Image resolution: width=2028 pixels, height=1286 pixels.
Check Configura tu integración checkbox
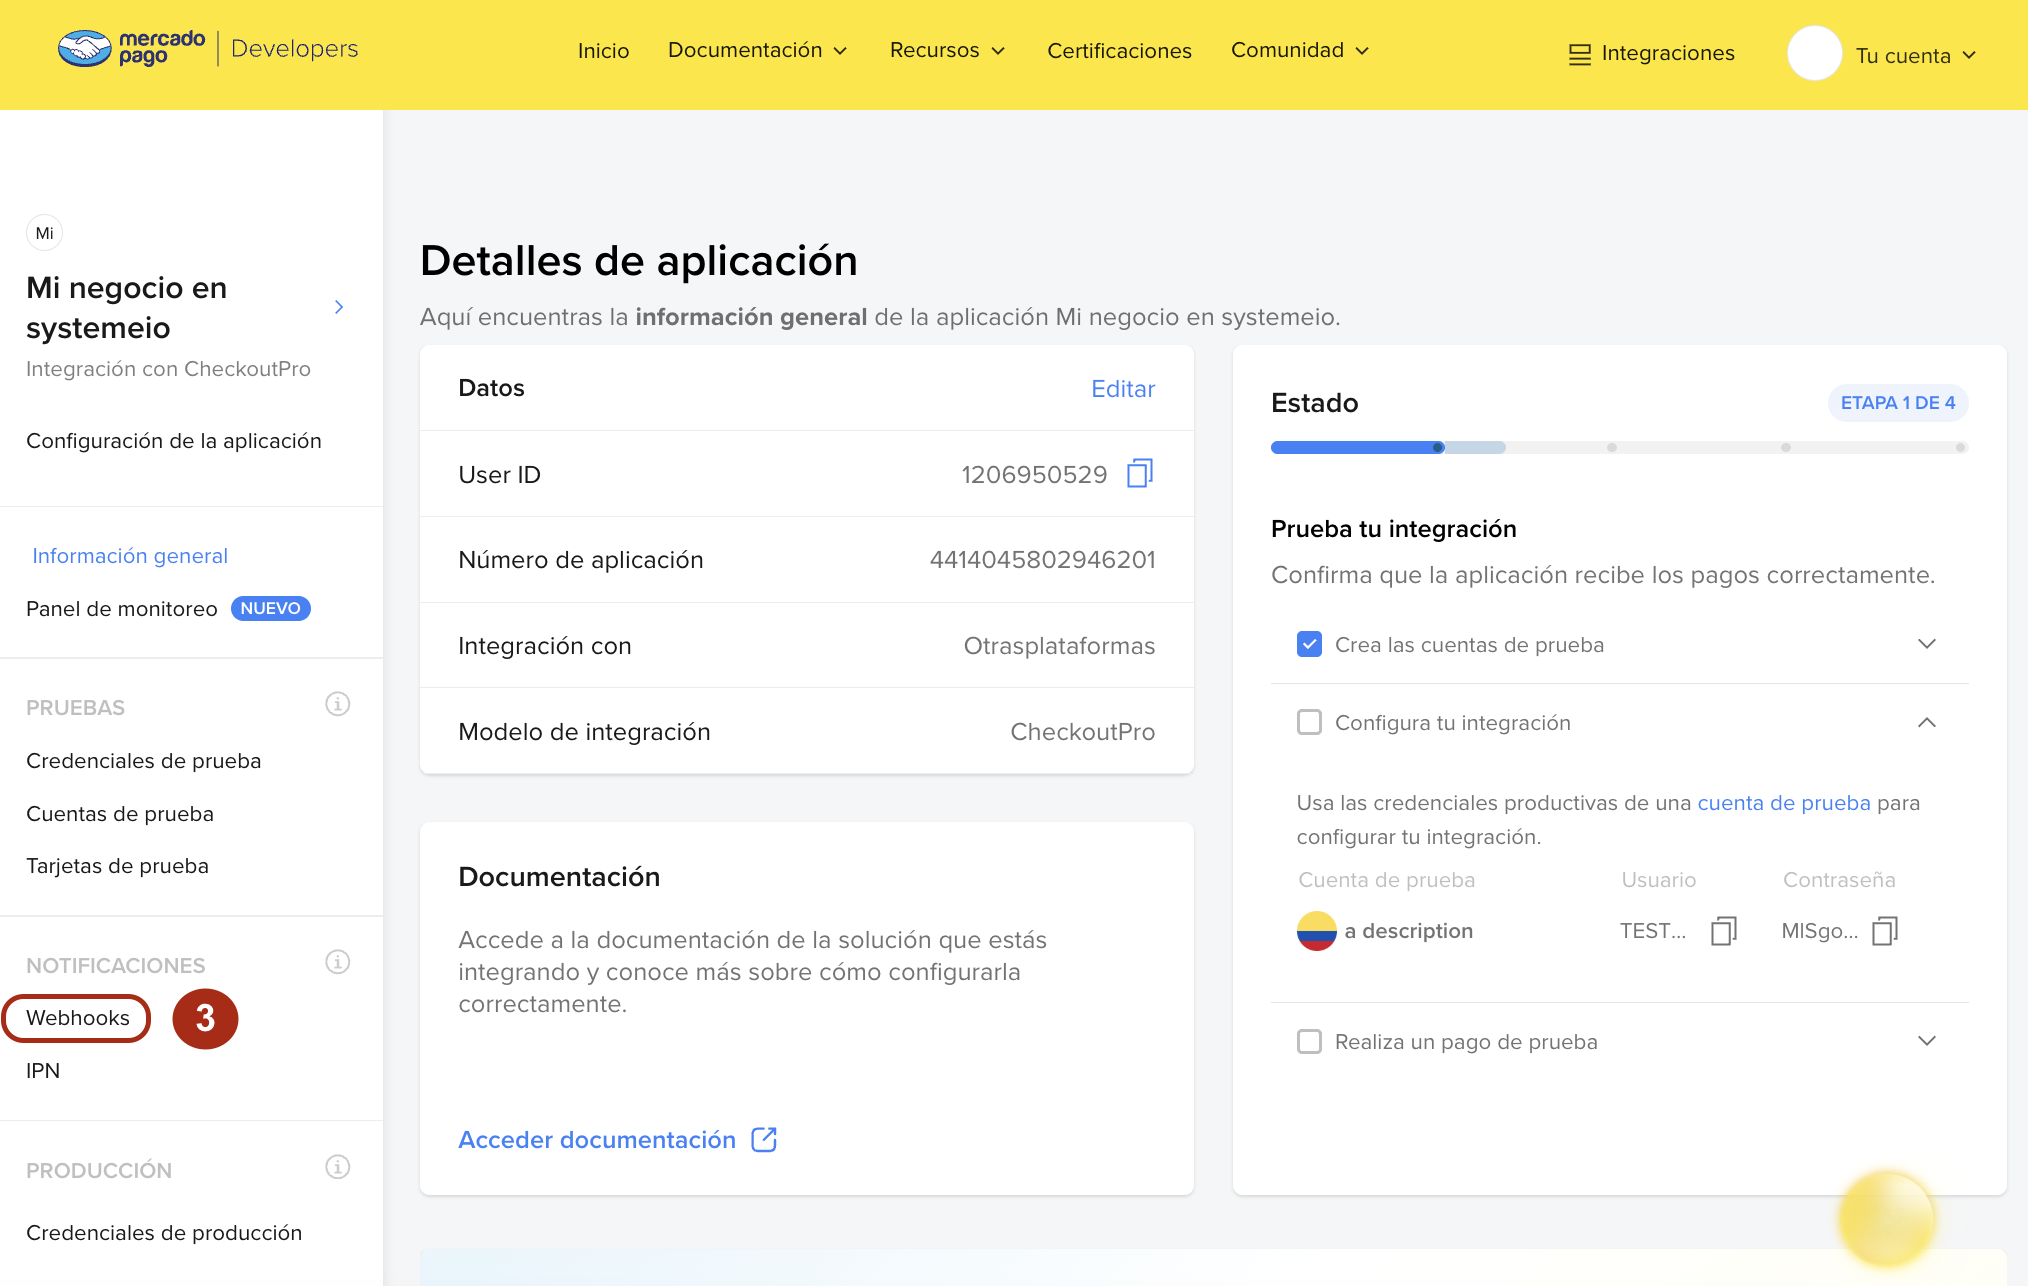click(1309, 722)
